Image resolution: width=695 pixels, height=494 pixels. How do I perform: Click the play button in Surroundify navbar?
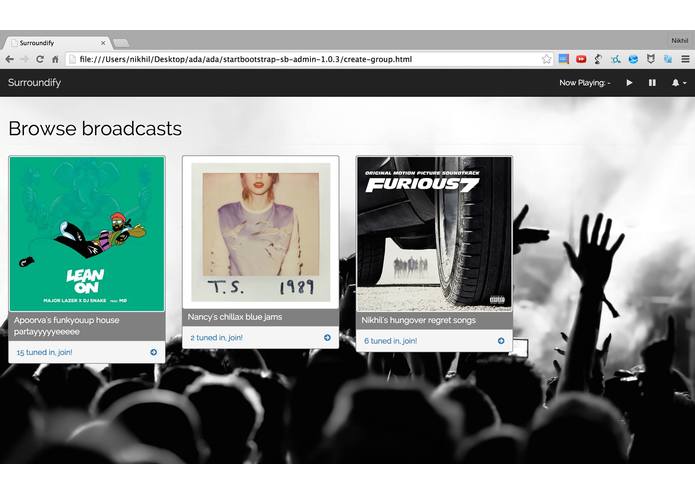[x=629, y=83]
